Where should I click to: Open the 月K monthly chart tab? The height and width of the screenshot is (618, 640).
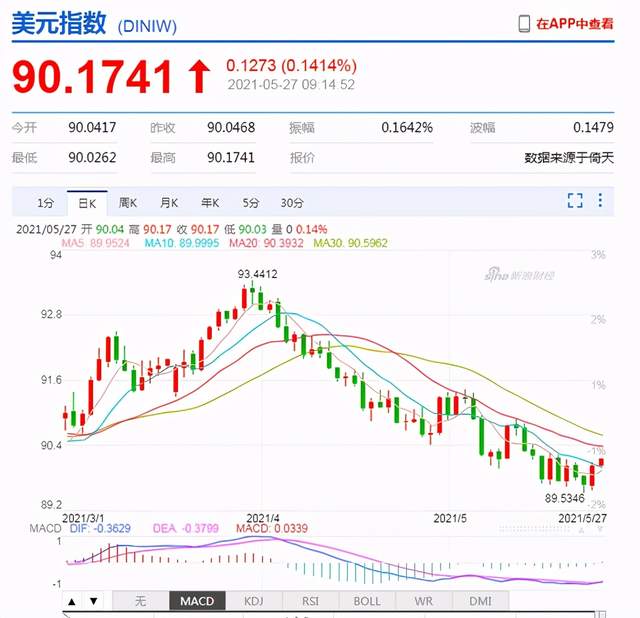168,202
